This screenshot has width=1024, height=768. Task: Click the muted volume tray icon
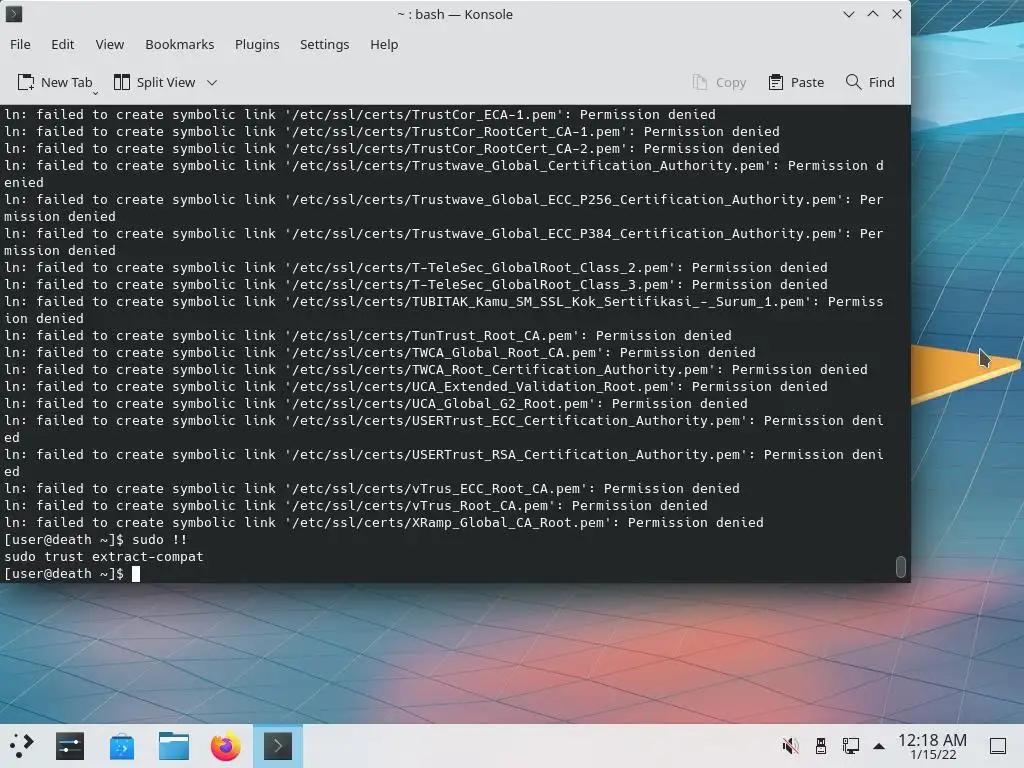pos(790,745)
